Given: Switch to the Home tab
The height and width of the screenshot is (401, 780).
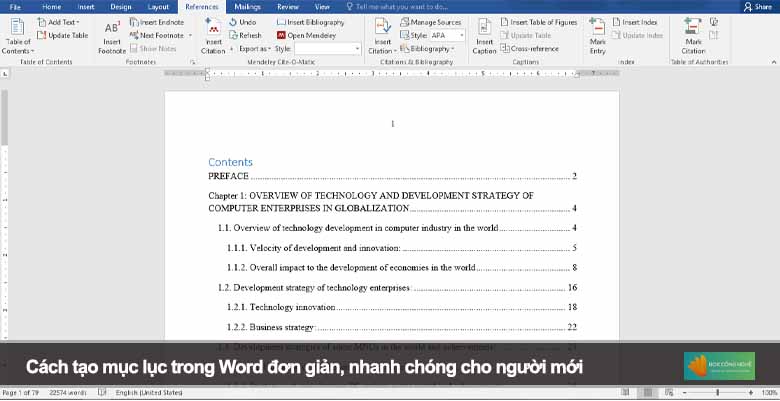Looking at the screenshot, I should [x=52, y=7].
